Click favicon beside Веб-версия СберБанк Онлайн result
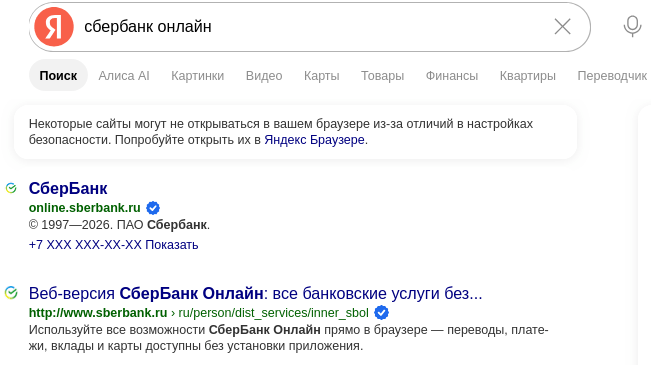Screen dimensions: 651x365 coord(11,293)
